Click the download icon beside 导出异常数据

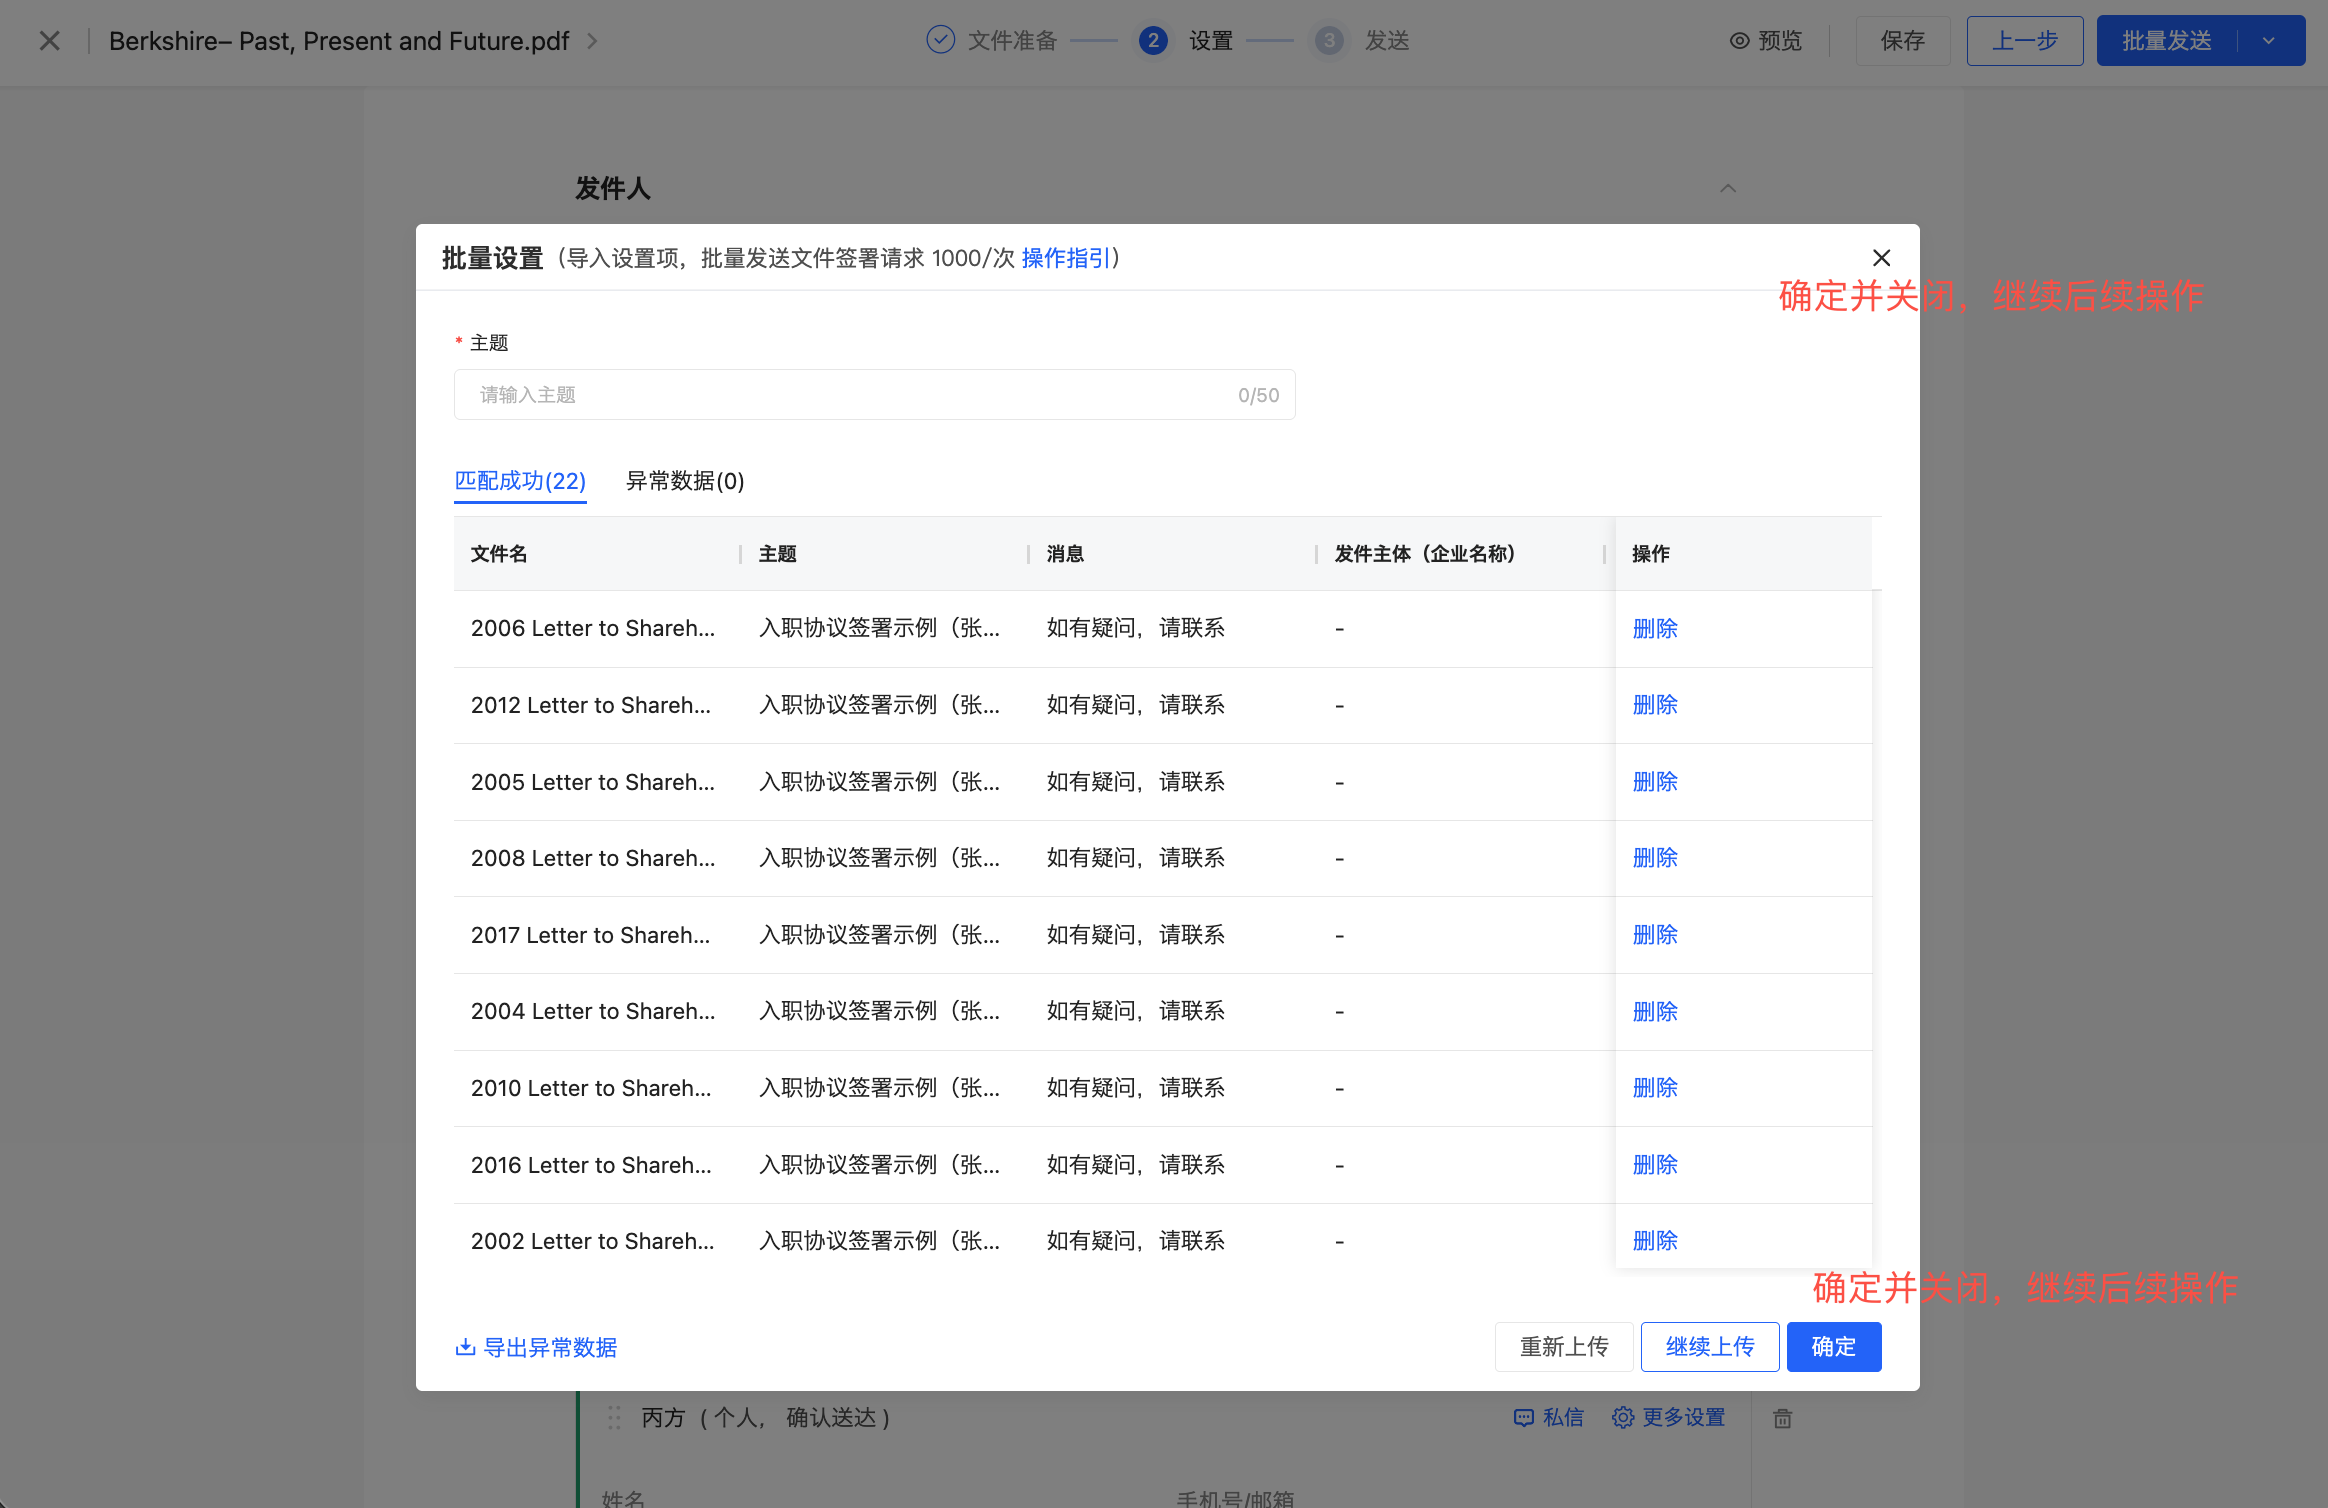click(465, 1347)
